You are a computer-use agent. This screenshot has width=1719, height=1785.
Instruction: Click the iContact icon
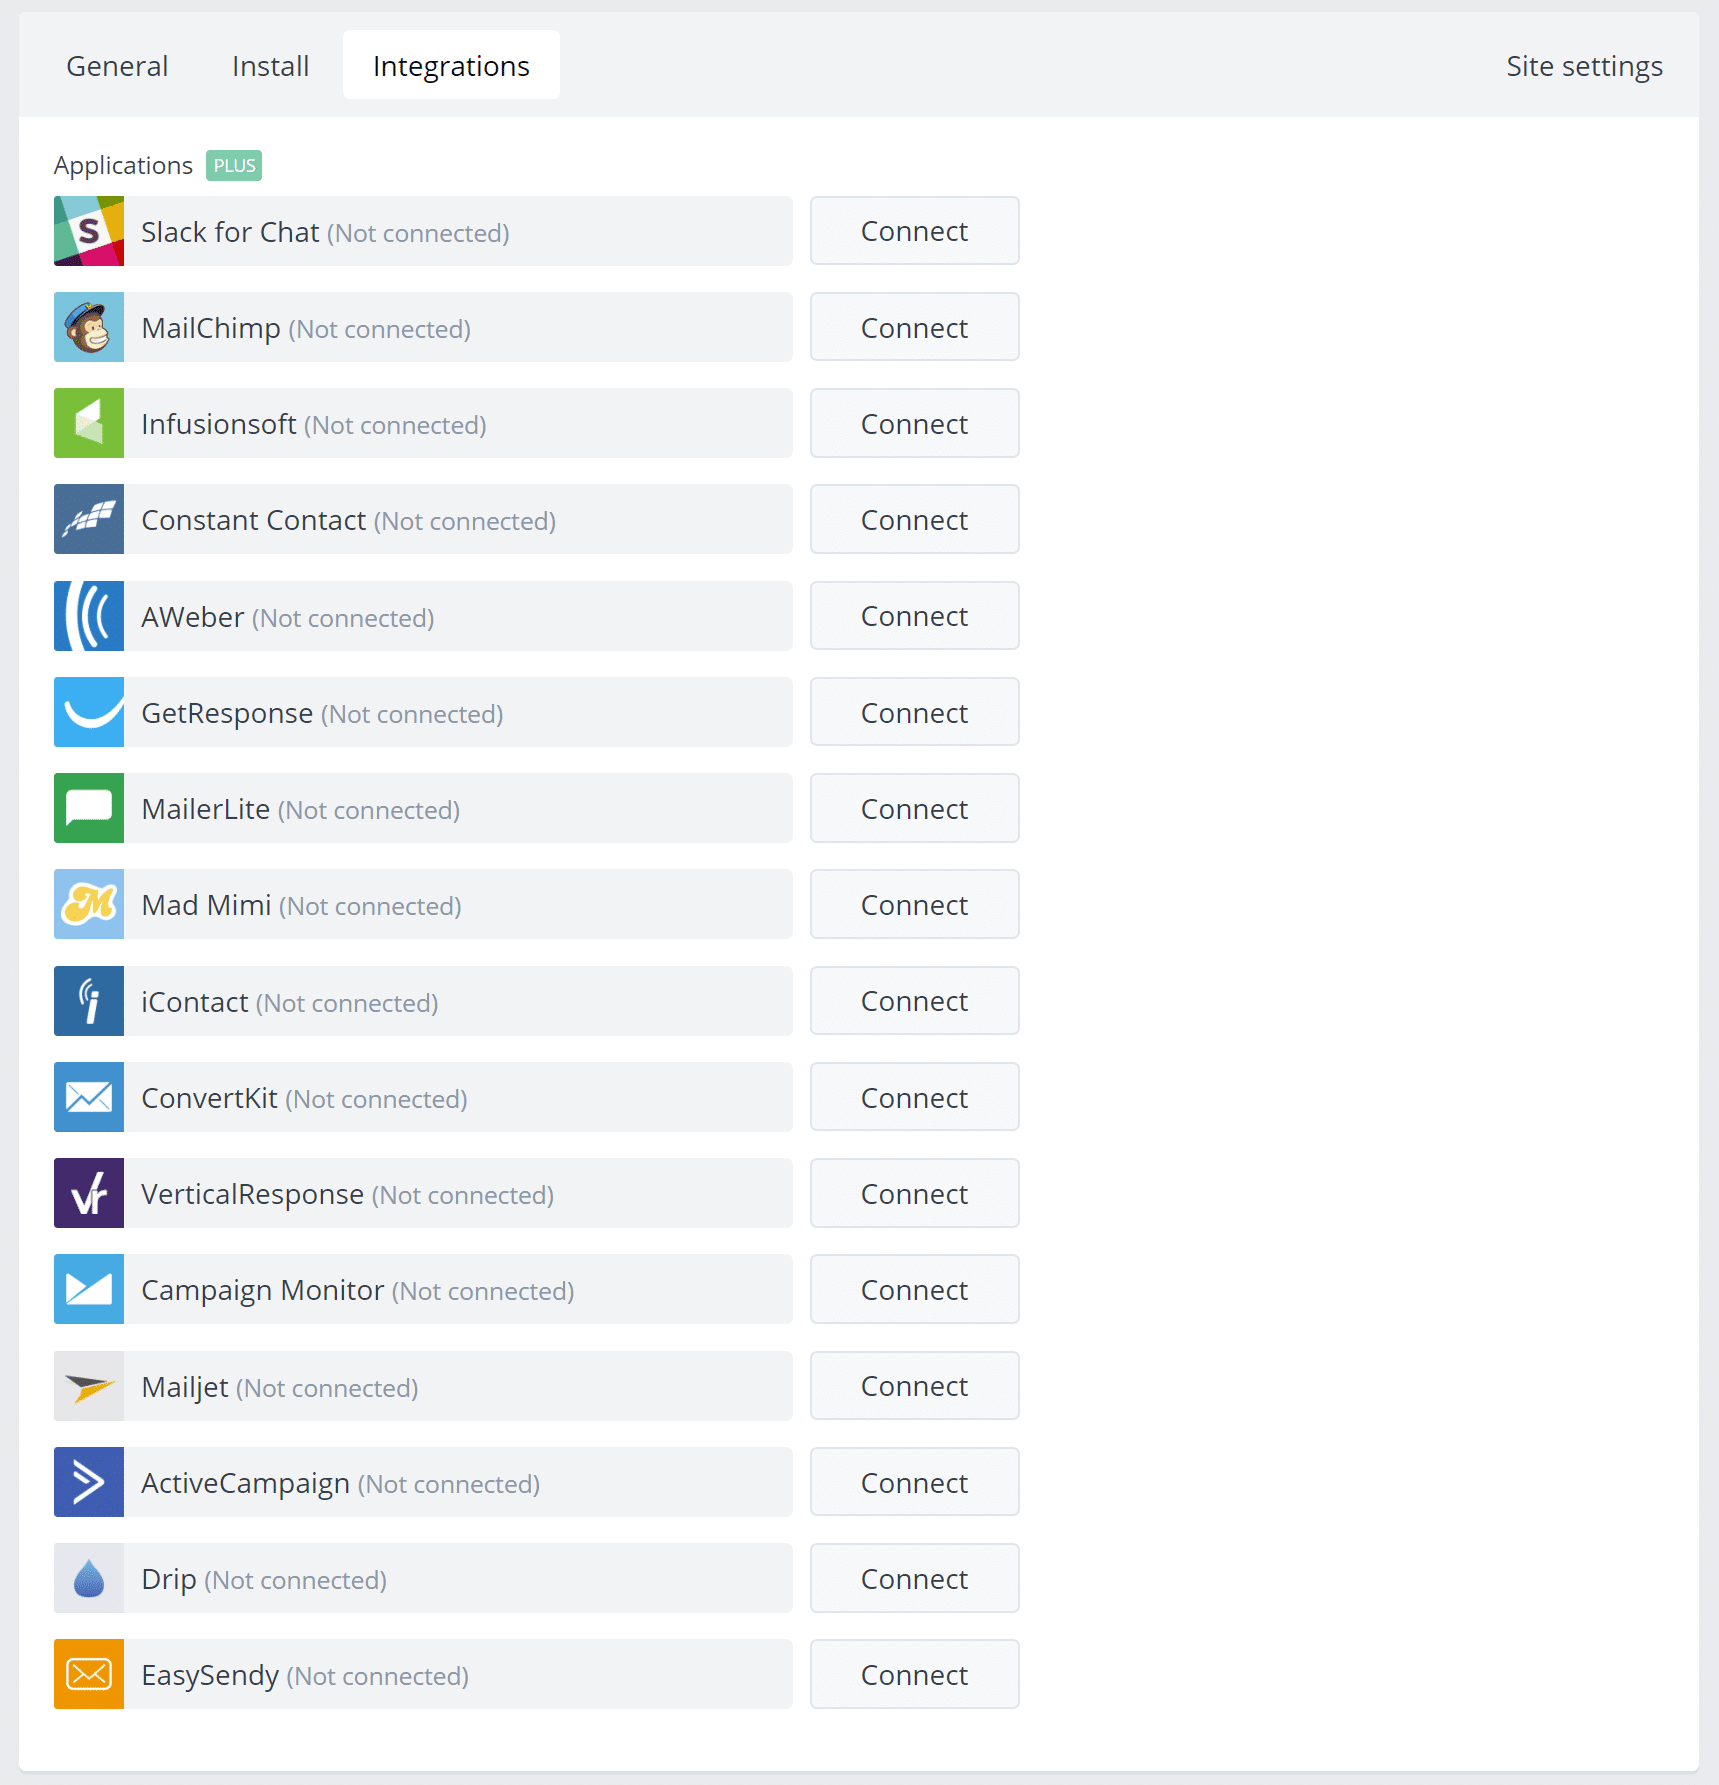click(x=89, y=1001)
